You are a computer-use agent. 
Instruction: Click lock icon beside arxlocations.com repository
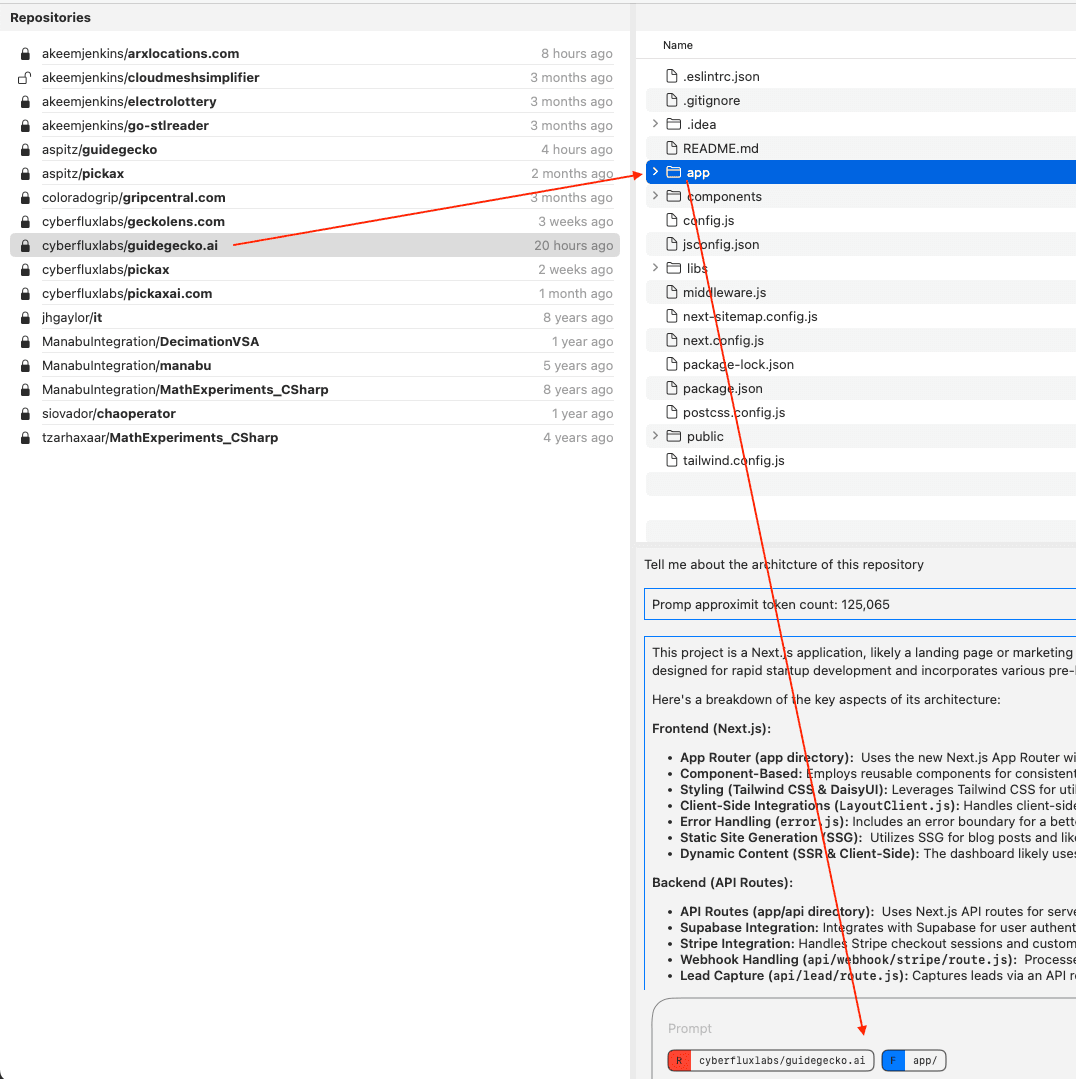point(25,54)
